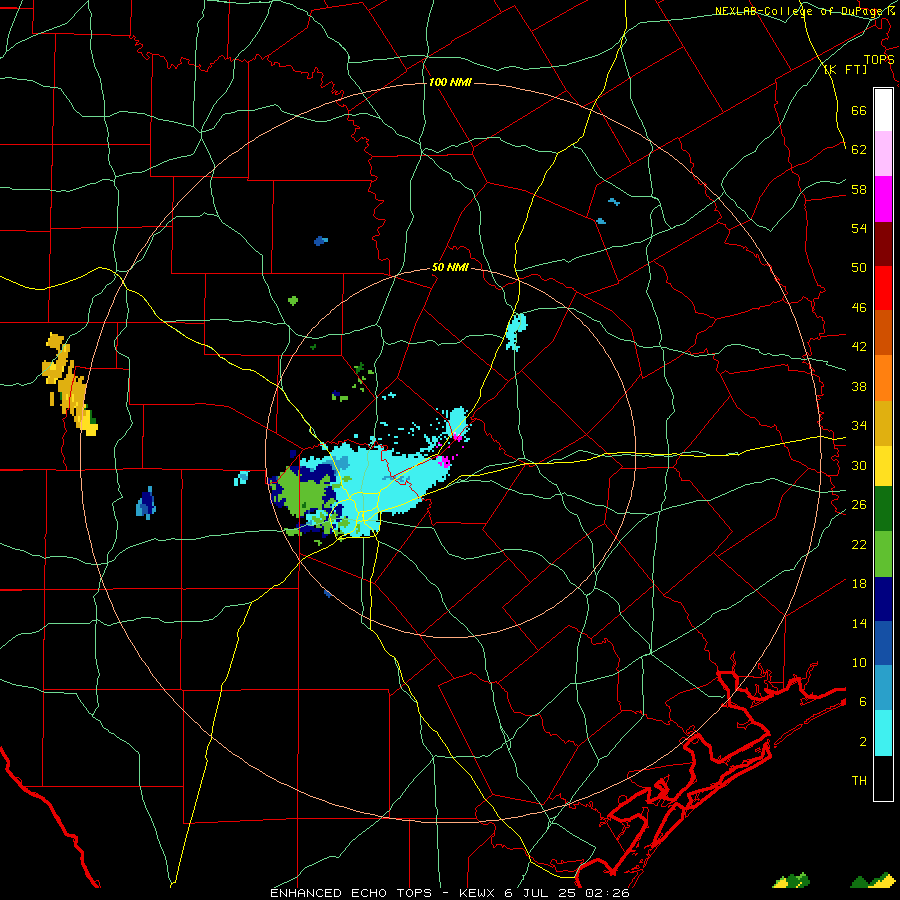Click the 50 NMI range ring label

coord(450,267)
